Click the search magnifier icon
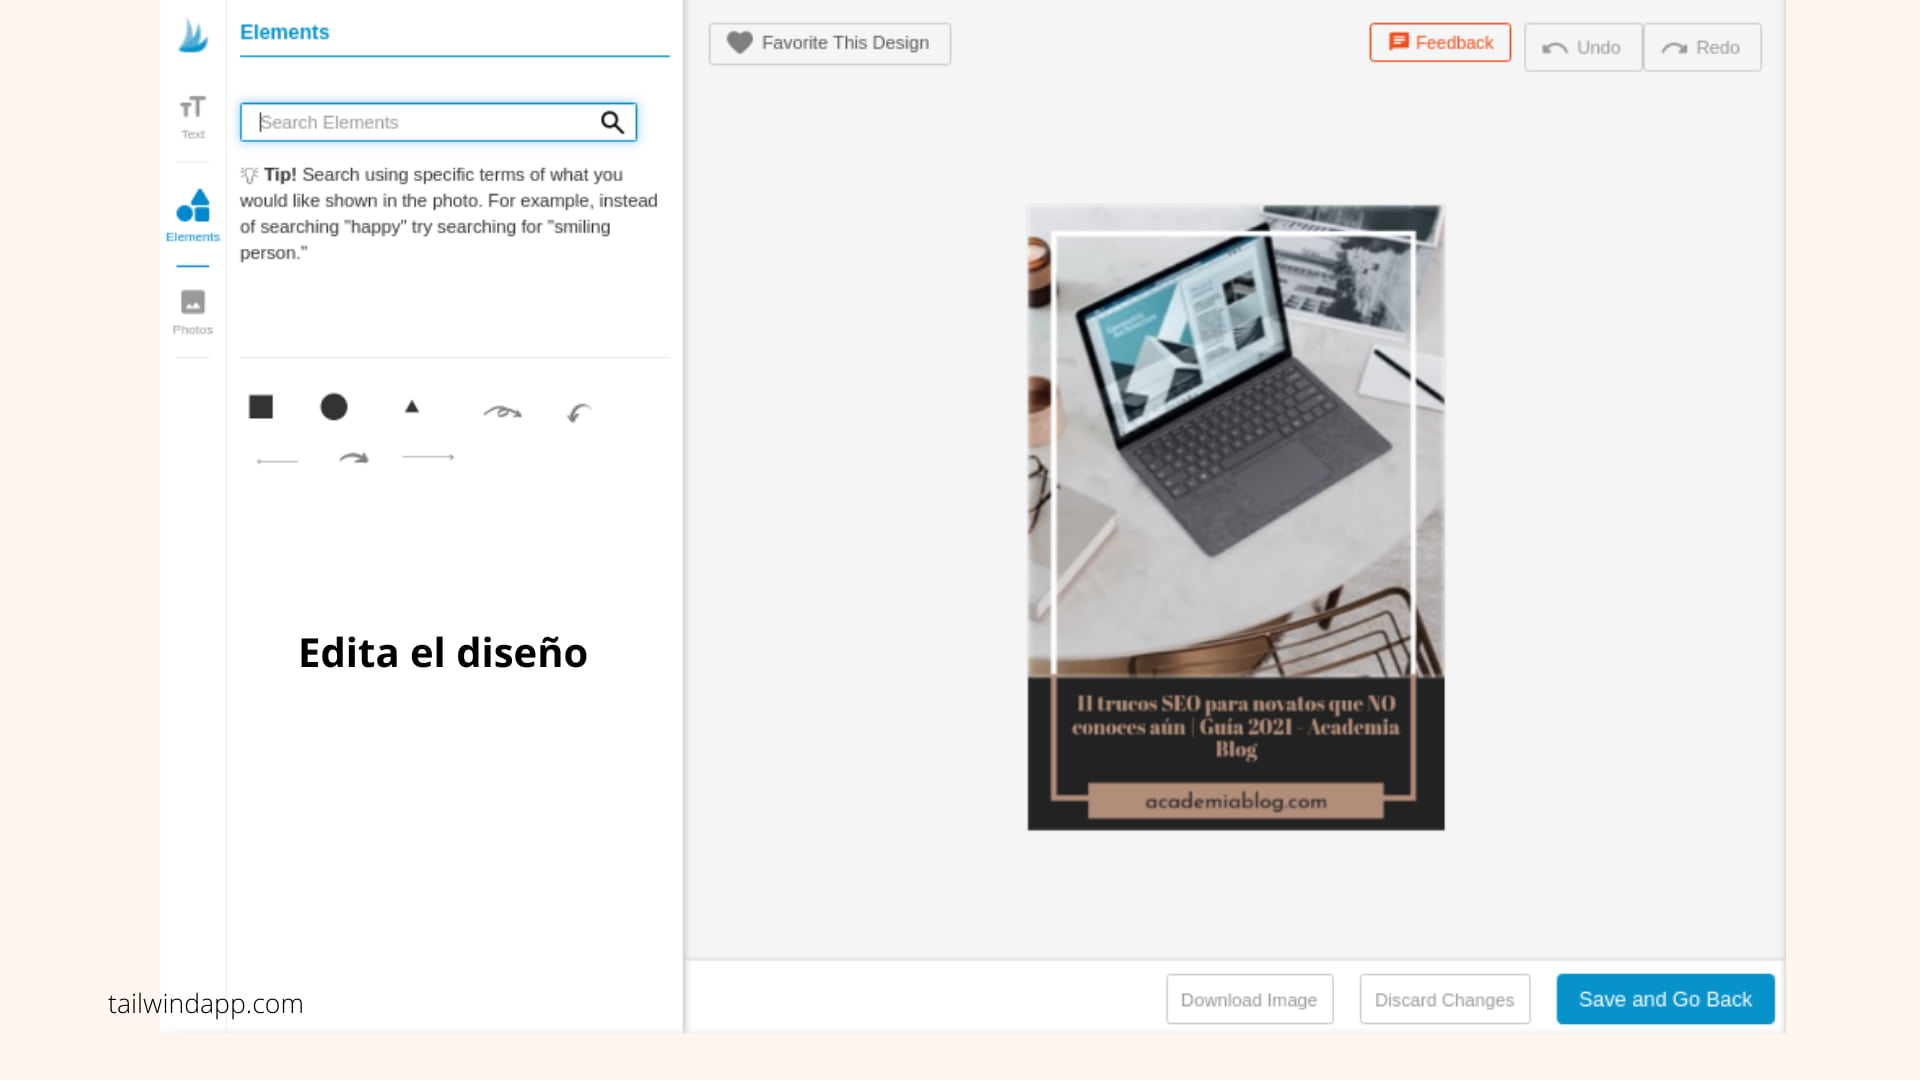This screenshot has width=1920, height=1080. pos(612,122)
